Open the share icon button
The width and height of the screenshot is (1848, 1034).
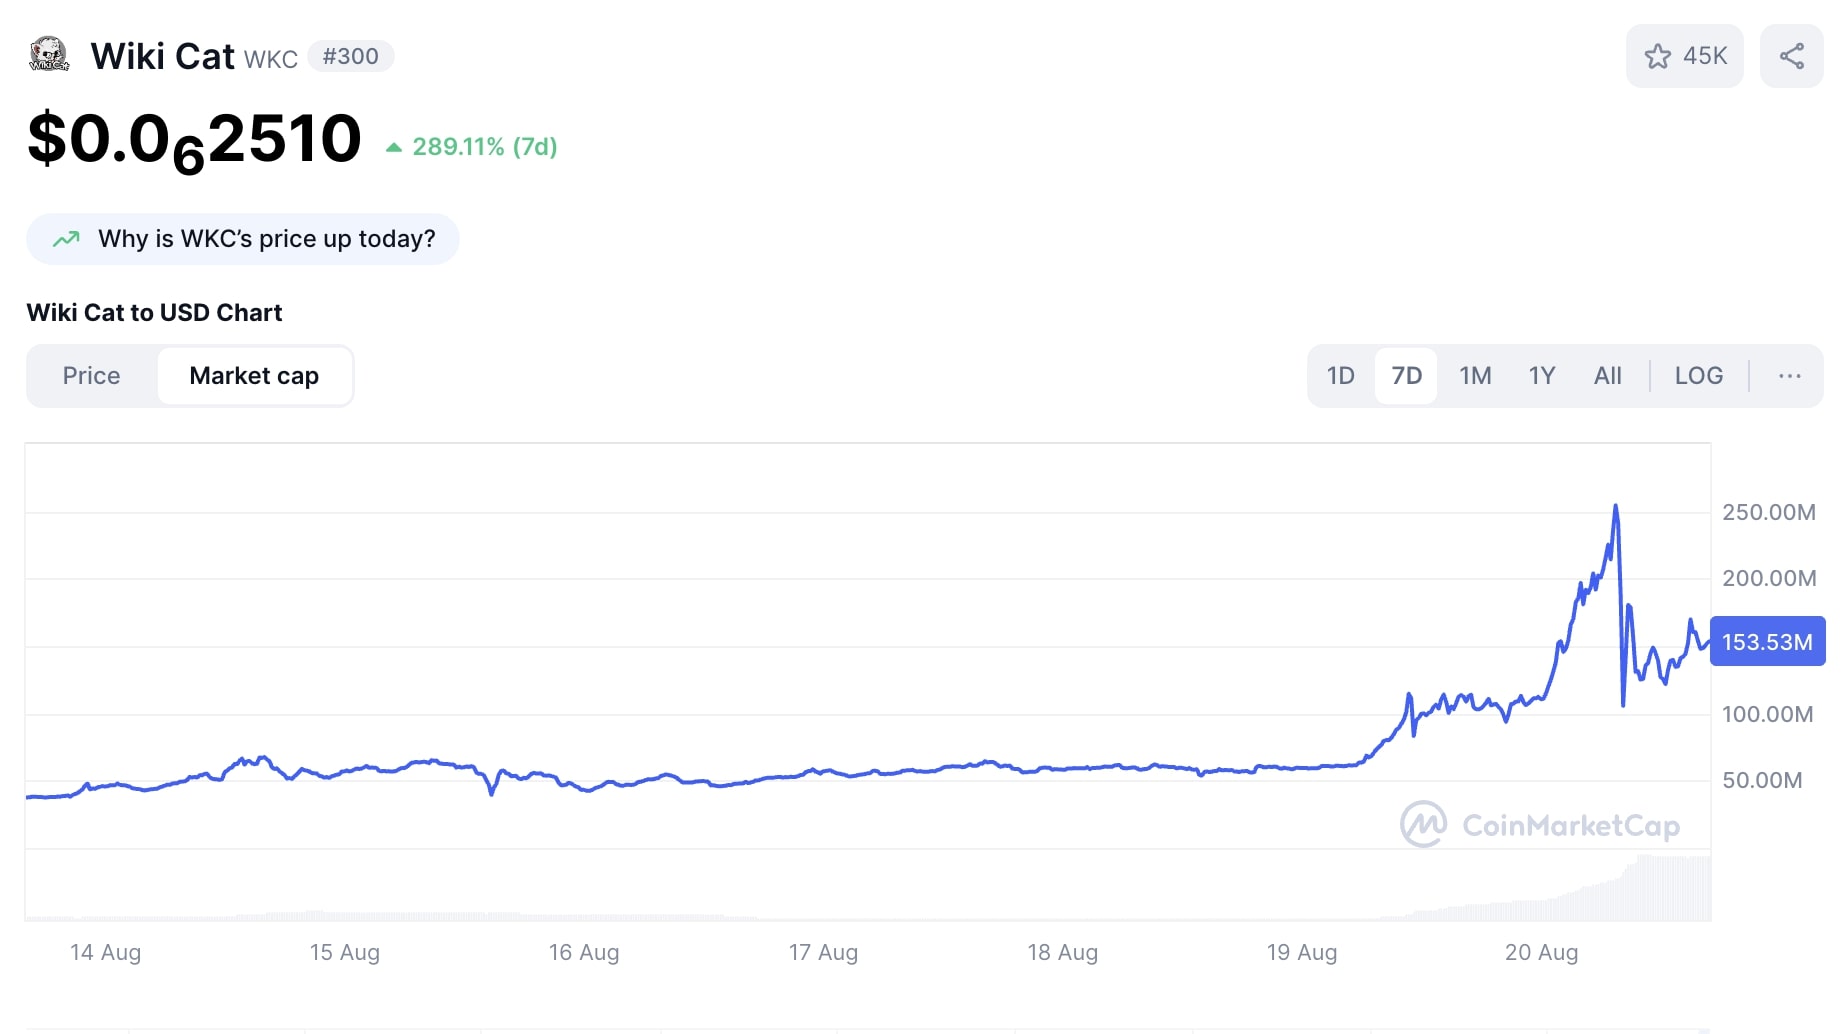(x=1792, y=56)
